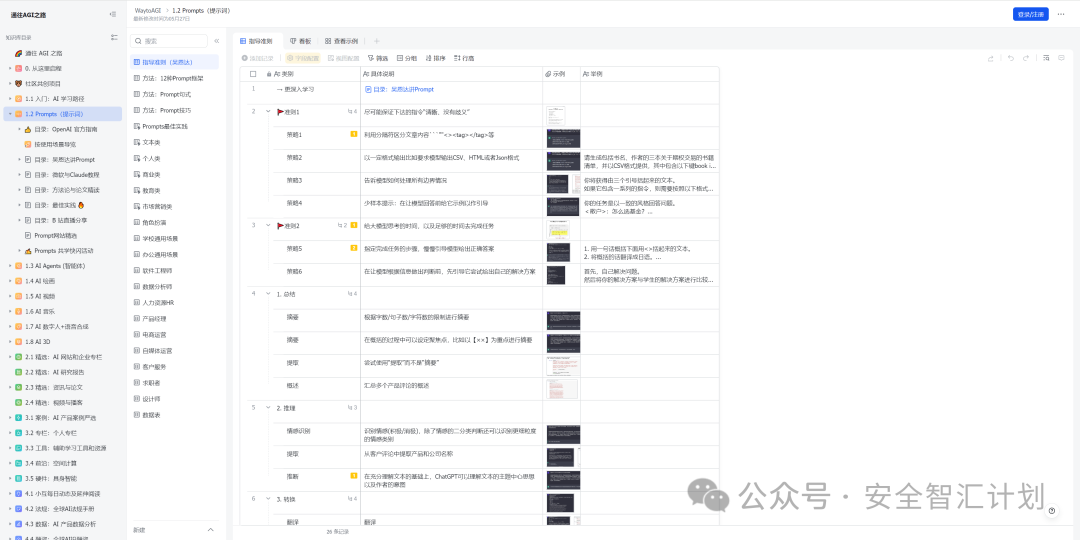Click the sub-record count icon on 2. 推理
1080x540 pixels.
point(353,408)
